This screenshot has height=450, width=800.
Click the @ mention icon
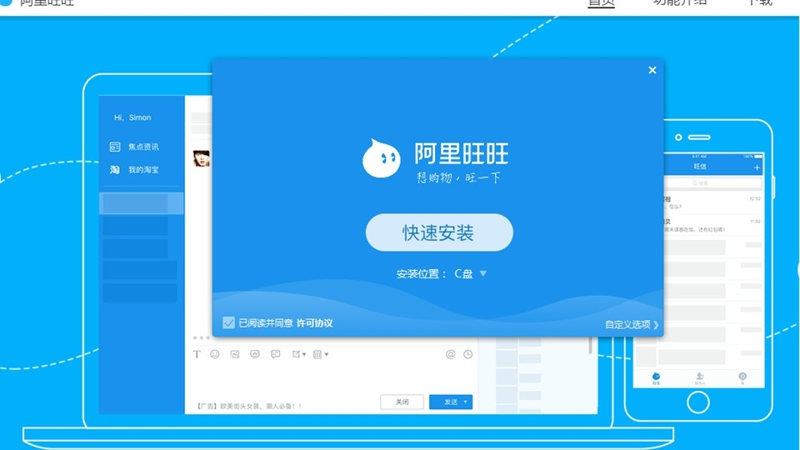(x=450, y=354)
